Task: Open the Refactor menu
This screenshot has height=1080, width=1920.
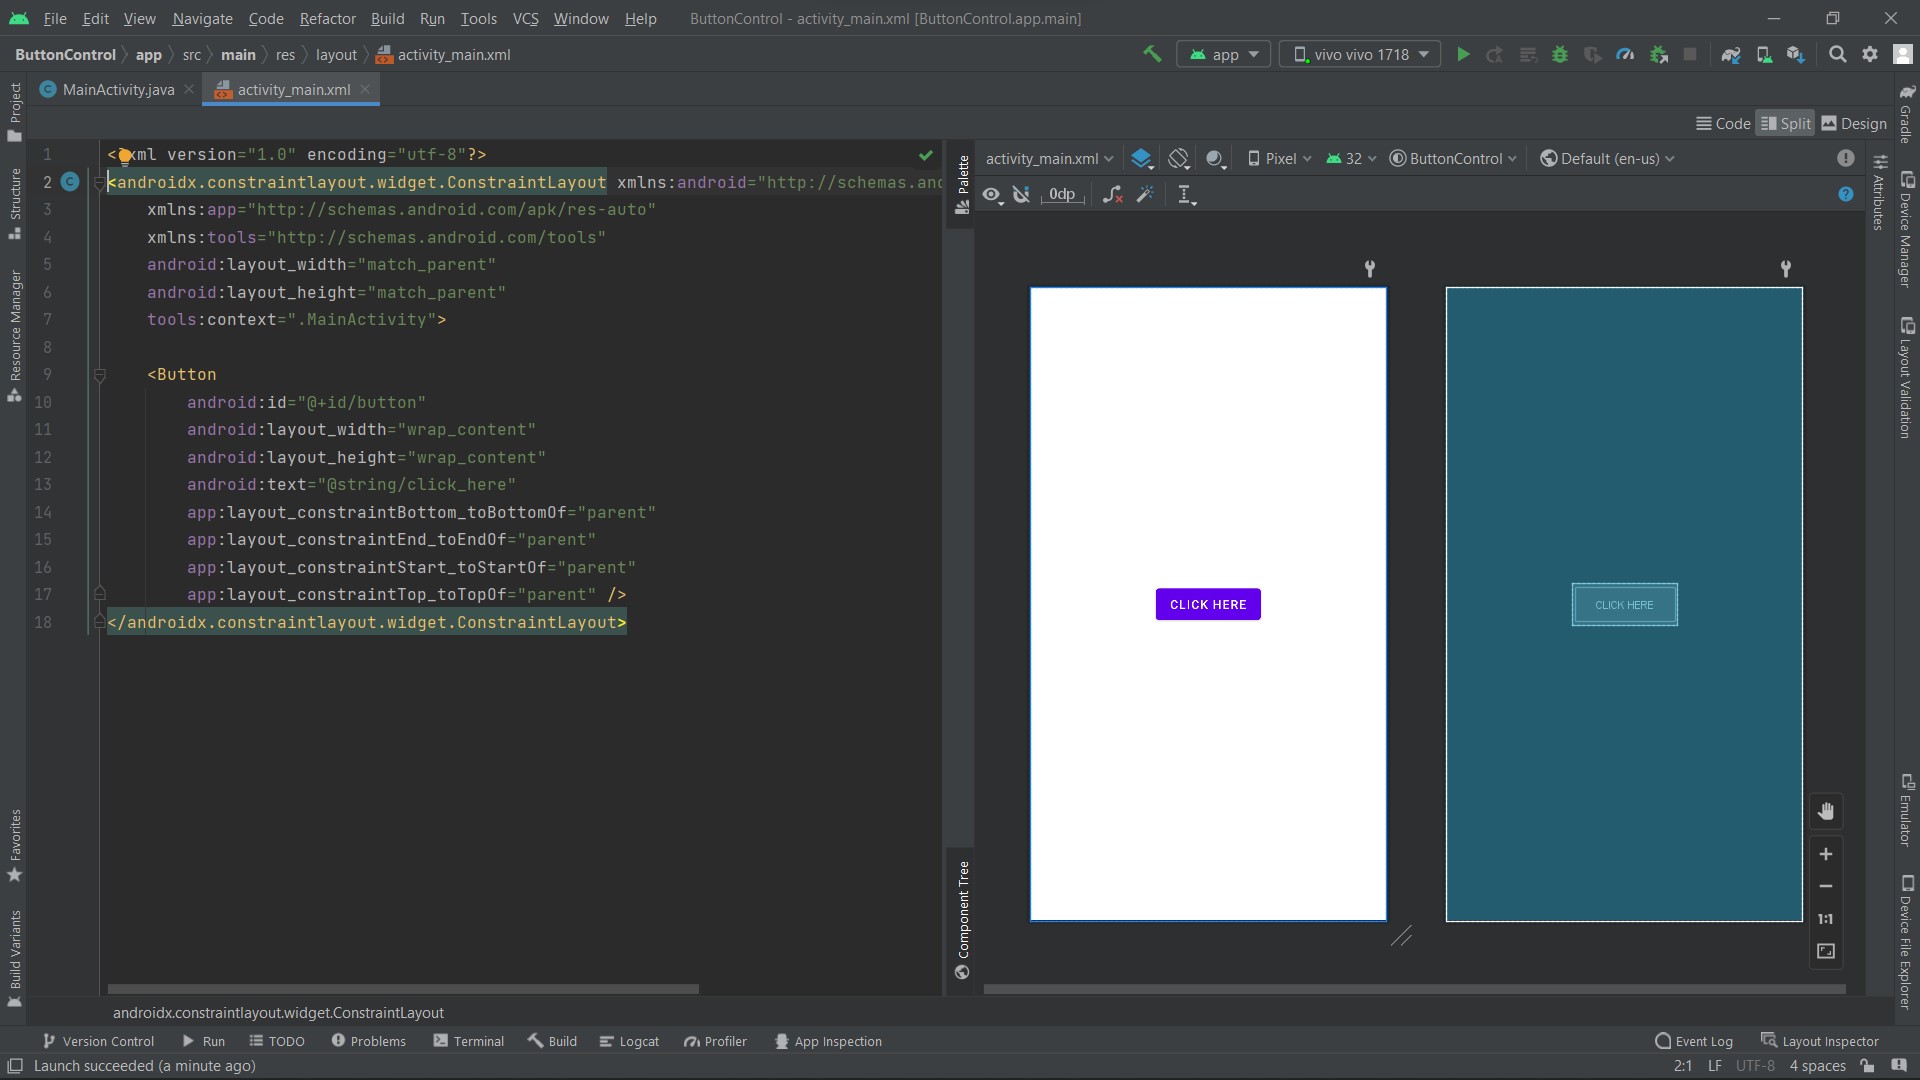Action: 327,18
